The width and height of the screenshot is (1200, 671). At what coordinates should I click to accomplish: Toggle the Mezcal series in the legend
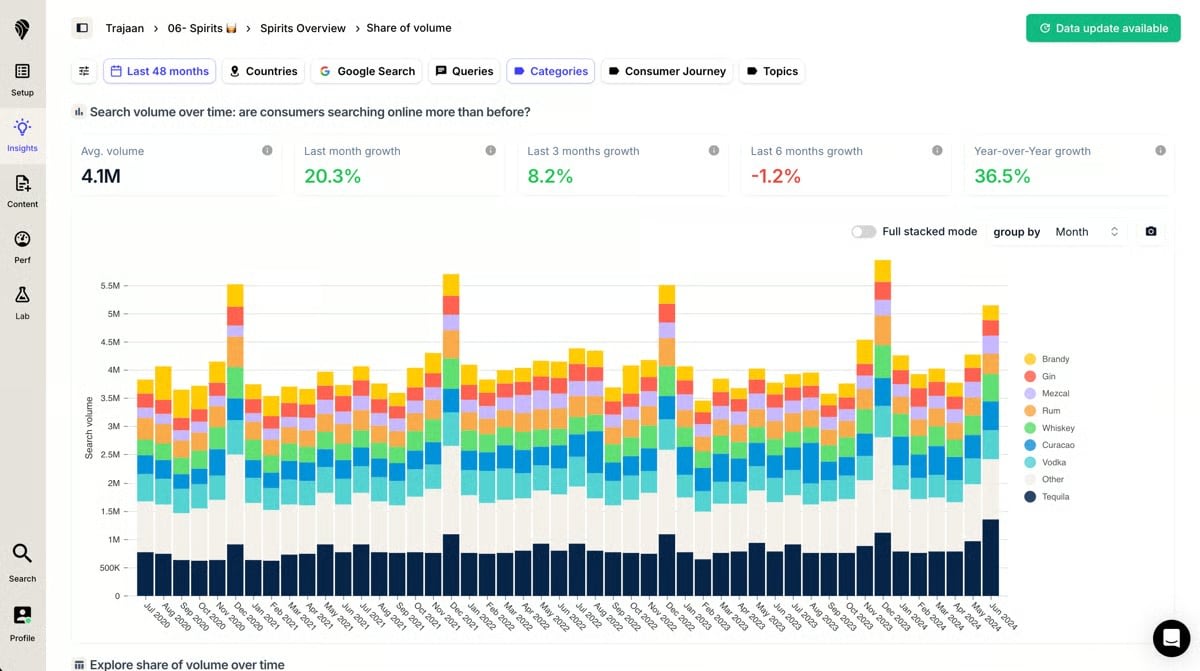click(1047, 393)
